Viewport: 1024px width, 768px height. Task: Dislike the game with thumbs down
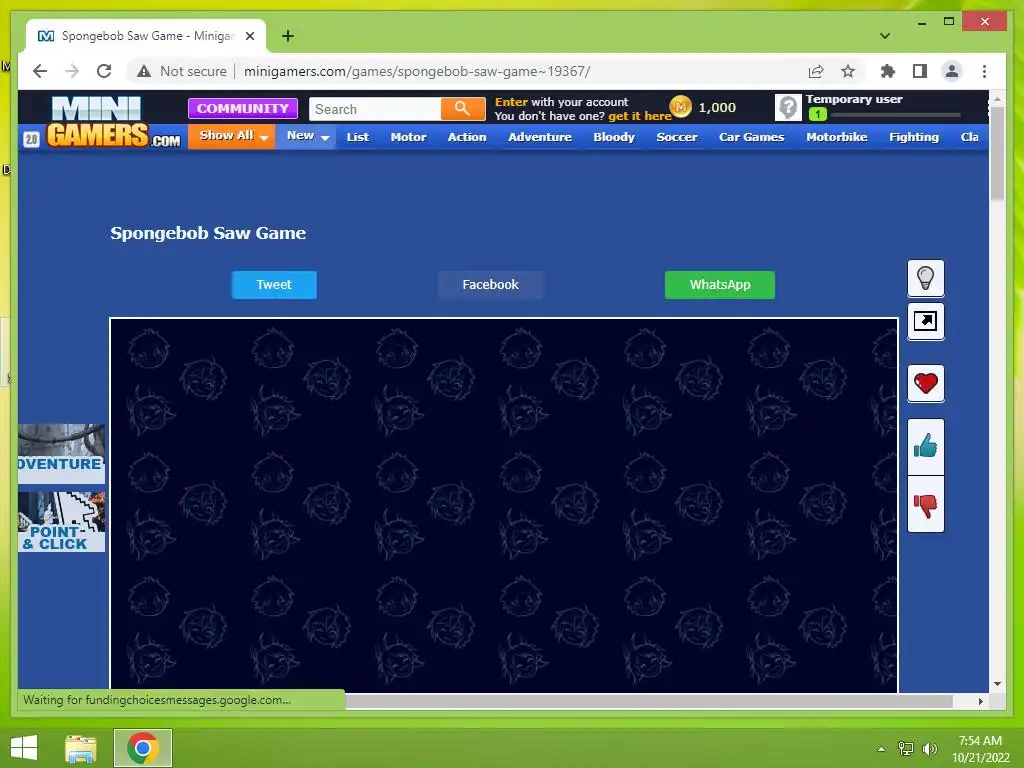point(925,504)
